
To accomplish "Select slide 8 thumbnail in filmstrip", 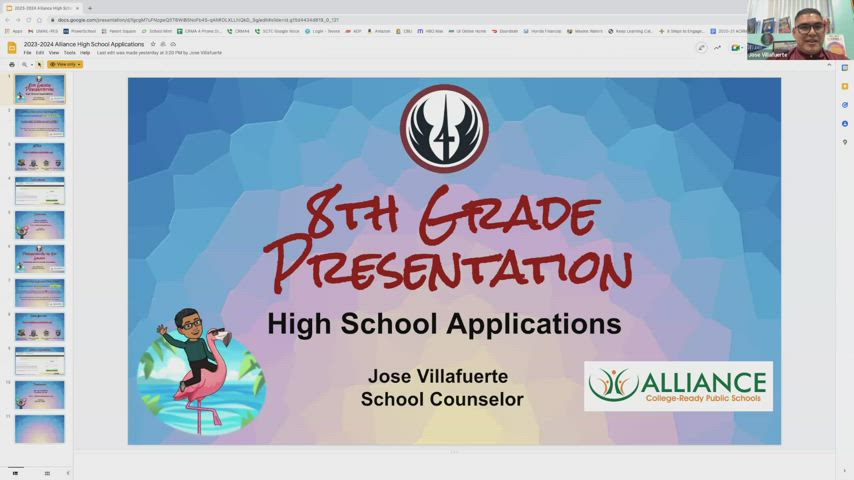I will [40, 327].
